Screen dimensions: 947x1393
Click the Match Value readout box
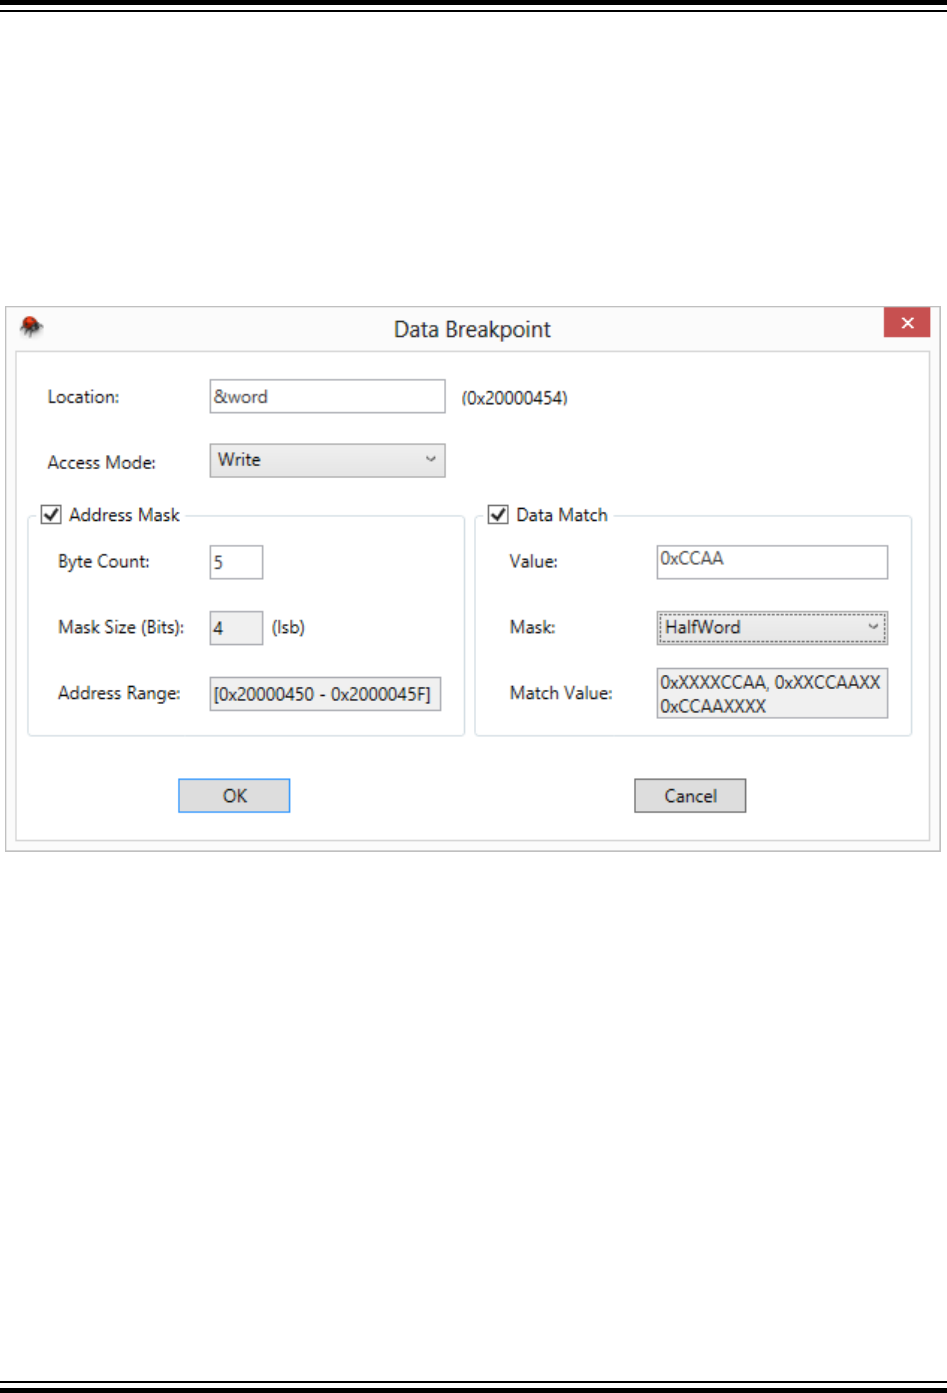pos(772,693)
